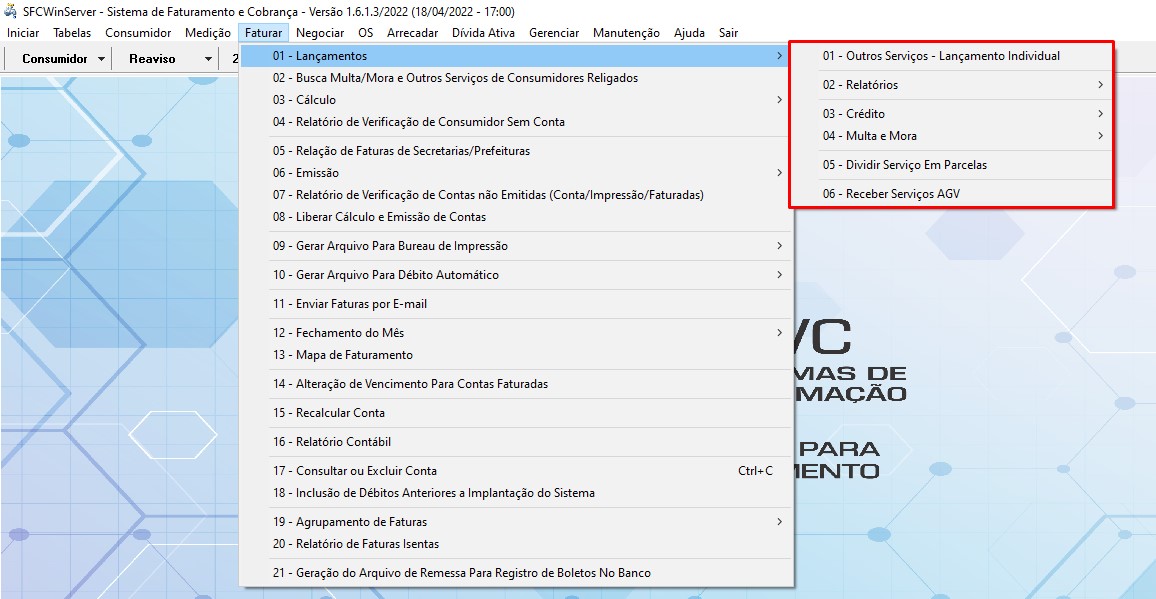Click the Reaviso toolbar button
Viewport: 1156px width, 599px height.
[152, 59]
